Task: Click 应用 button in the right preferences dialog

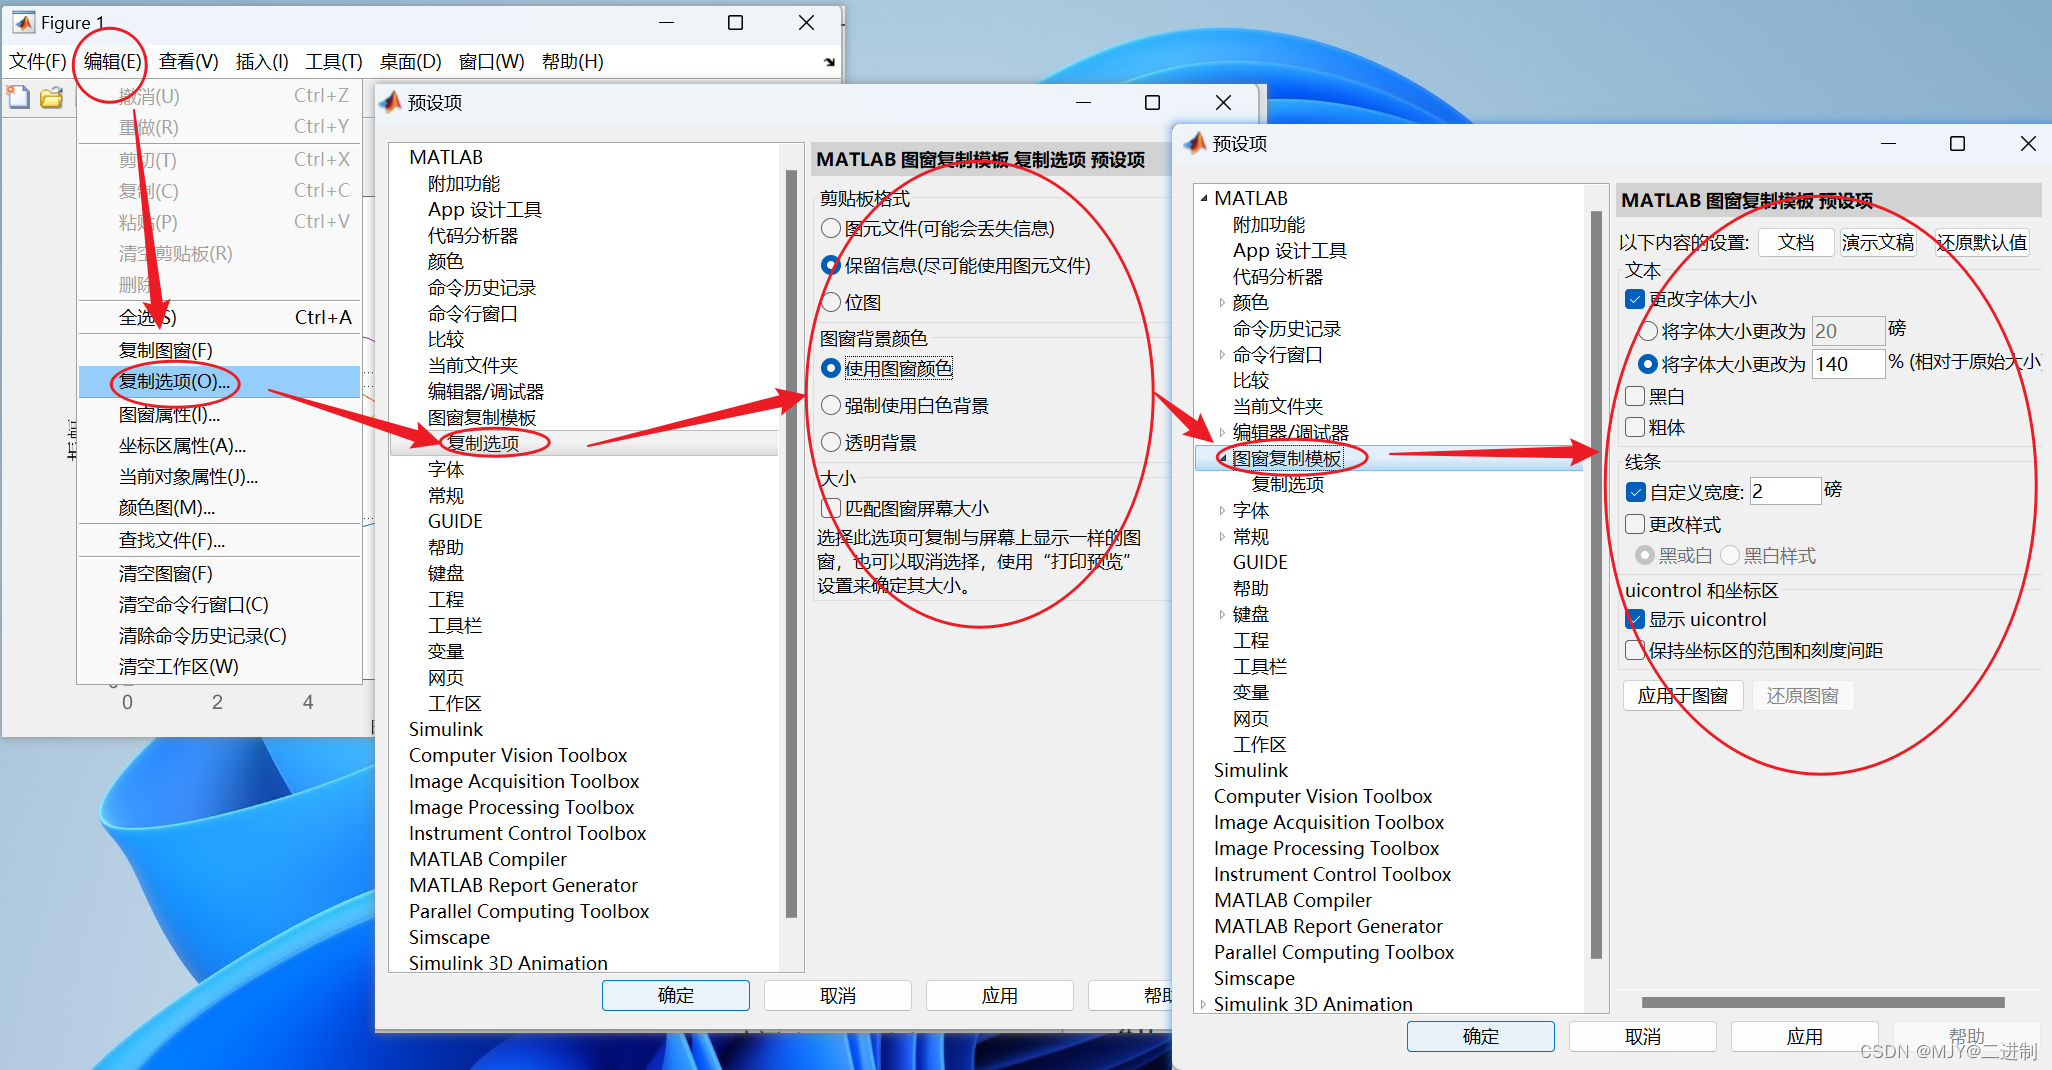Action: 1804,1036
